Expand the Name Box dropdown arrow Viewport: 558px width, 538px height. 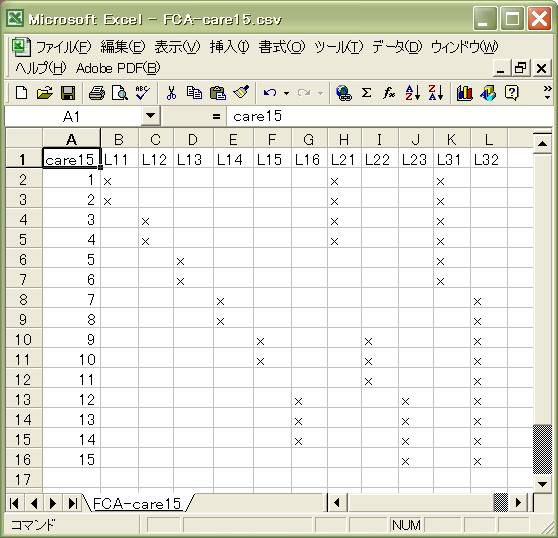click(x=151, y=116)
